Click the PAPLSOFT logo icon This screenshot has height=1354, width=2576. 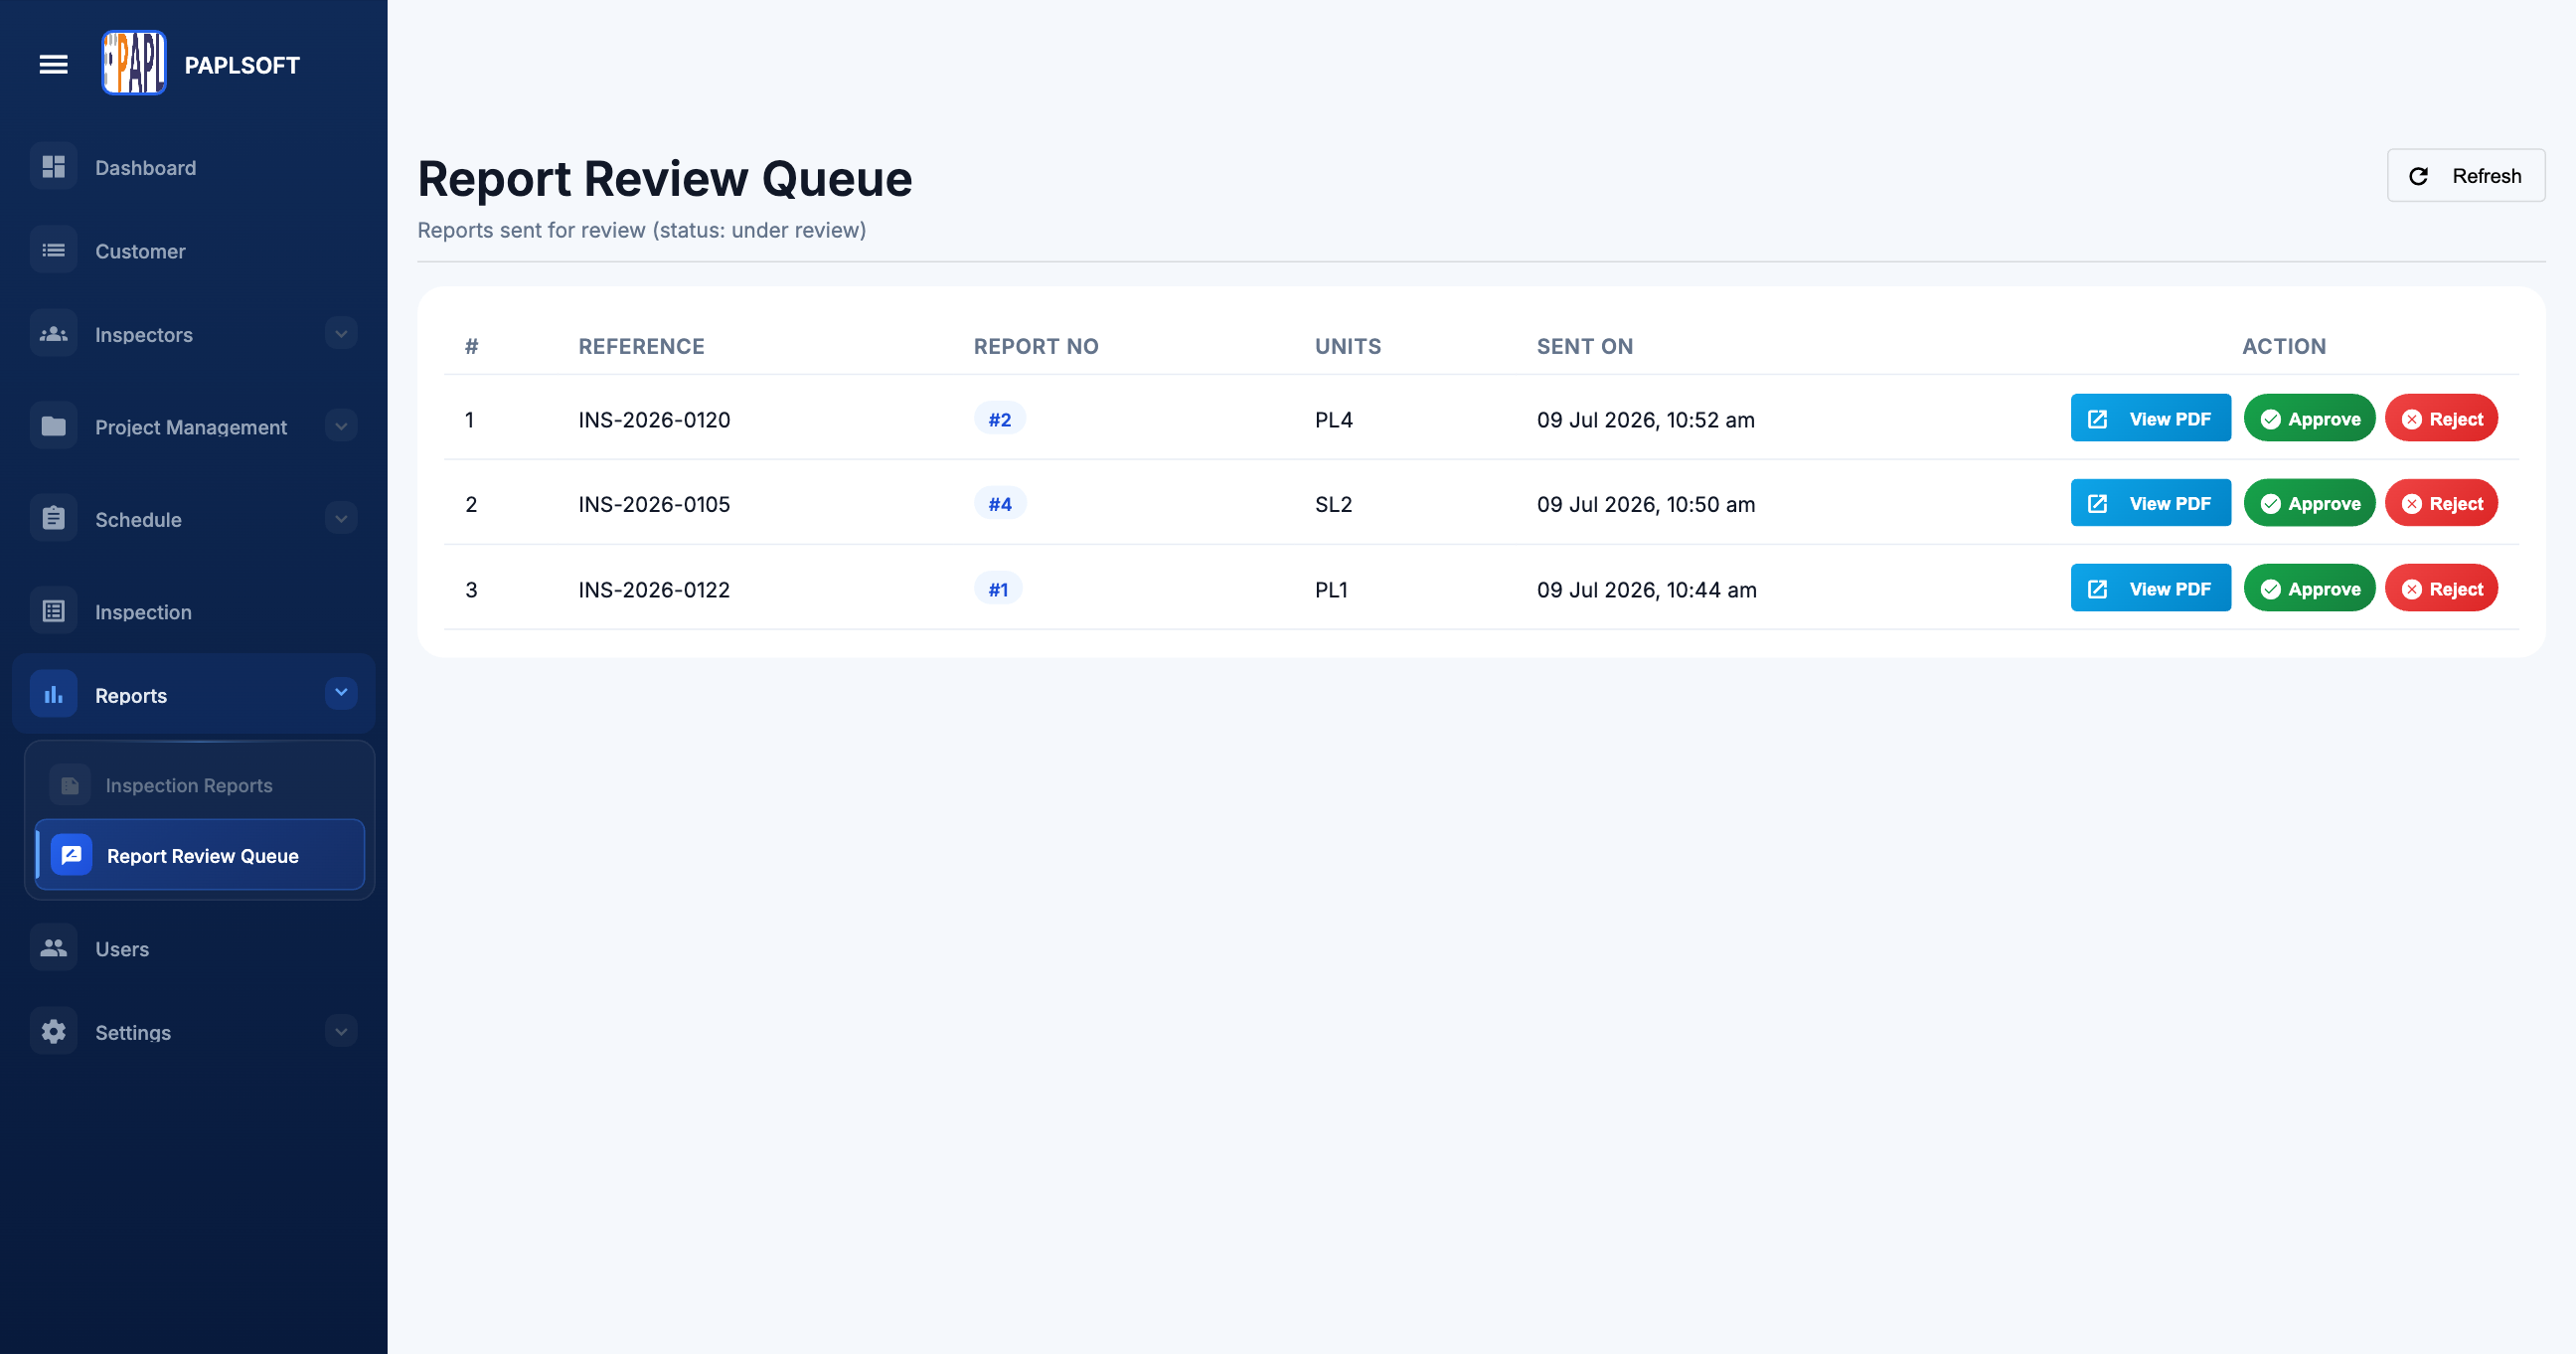pyautogui.click(x=134, y=63)
